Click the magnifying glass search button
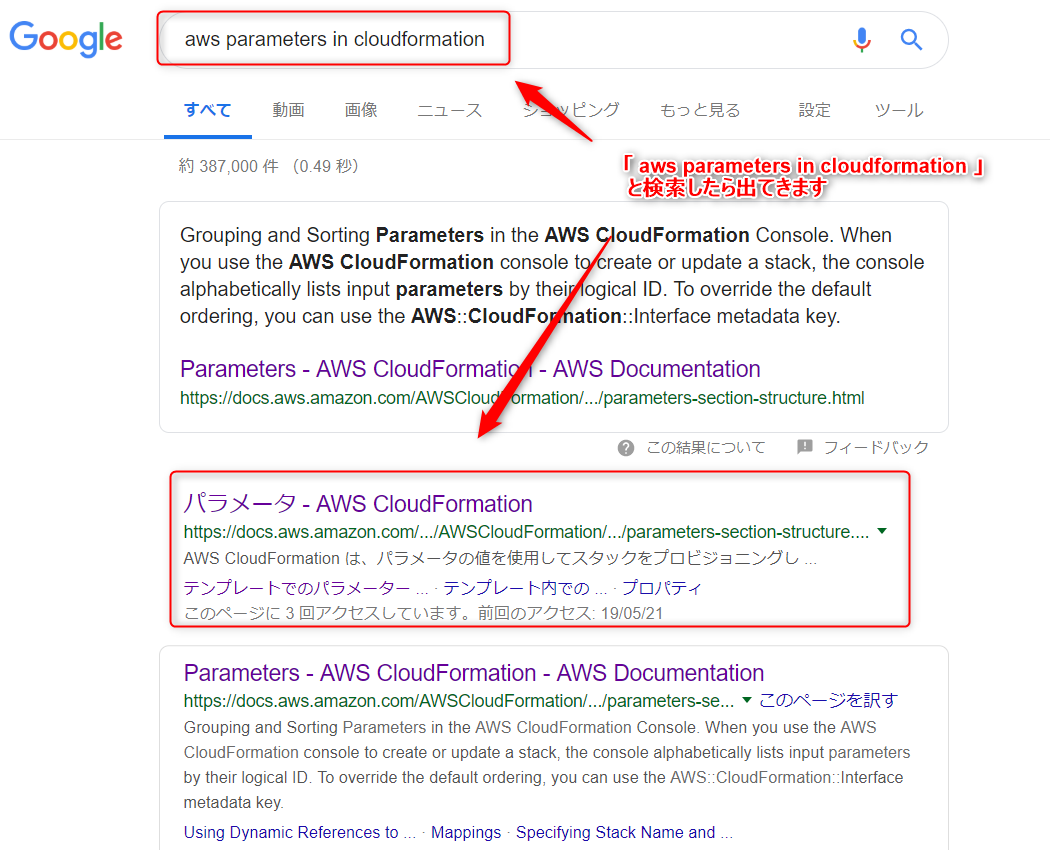The width and height of the screenshot is (1050, 850). coord(911,40)
